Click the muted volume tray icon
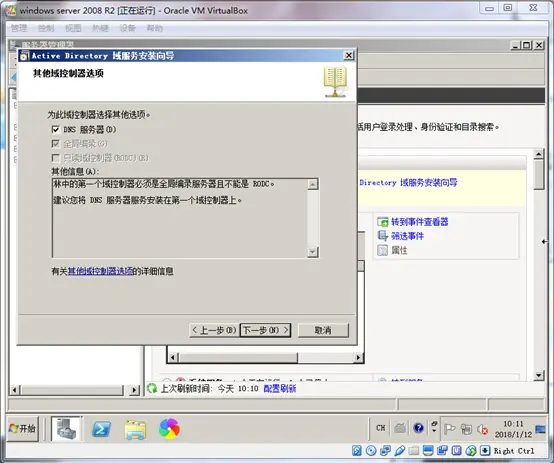The image size is (554, 463). point(483,429)
